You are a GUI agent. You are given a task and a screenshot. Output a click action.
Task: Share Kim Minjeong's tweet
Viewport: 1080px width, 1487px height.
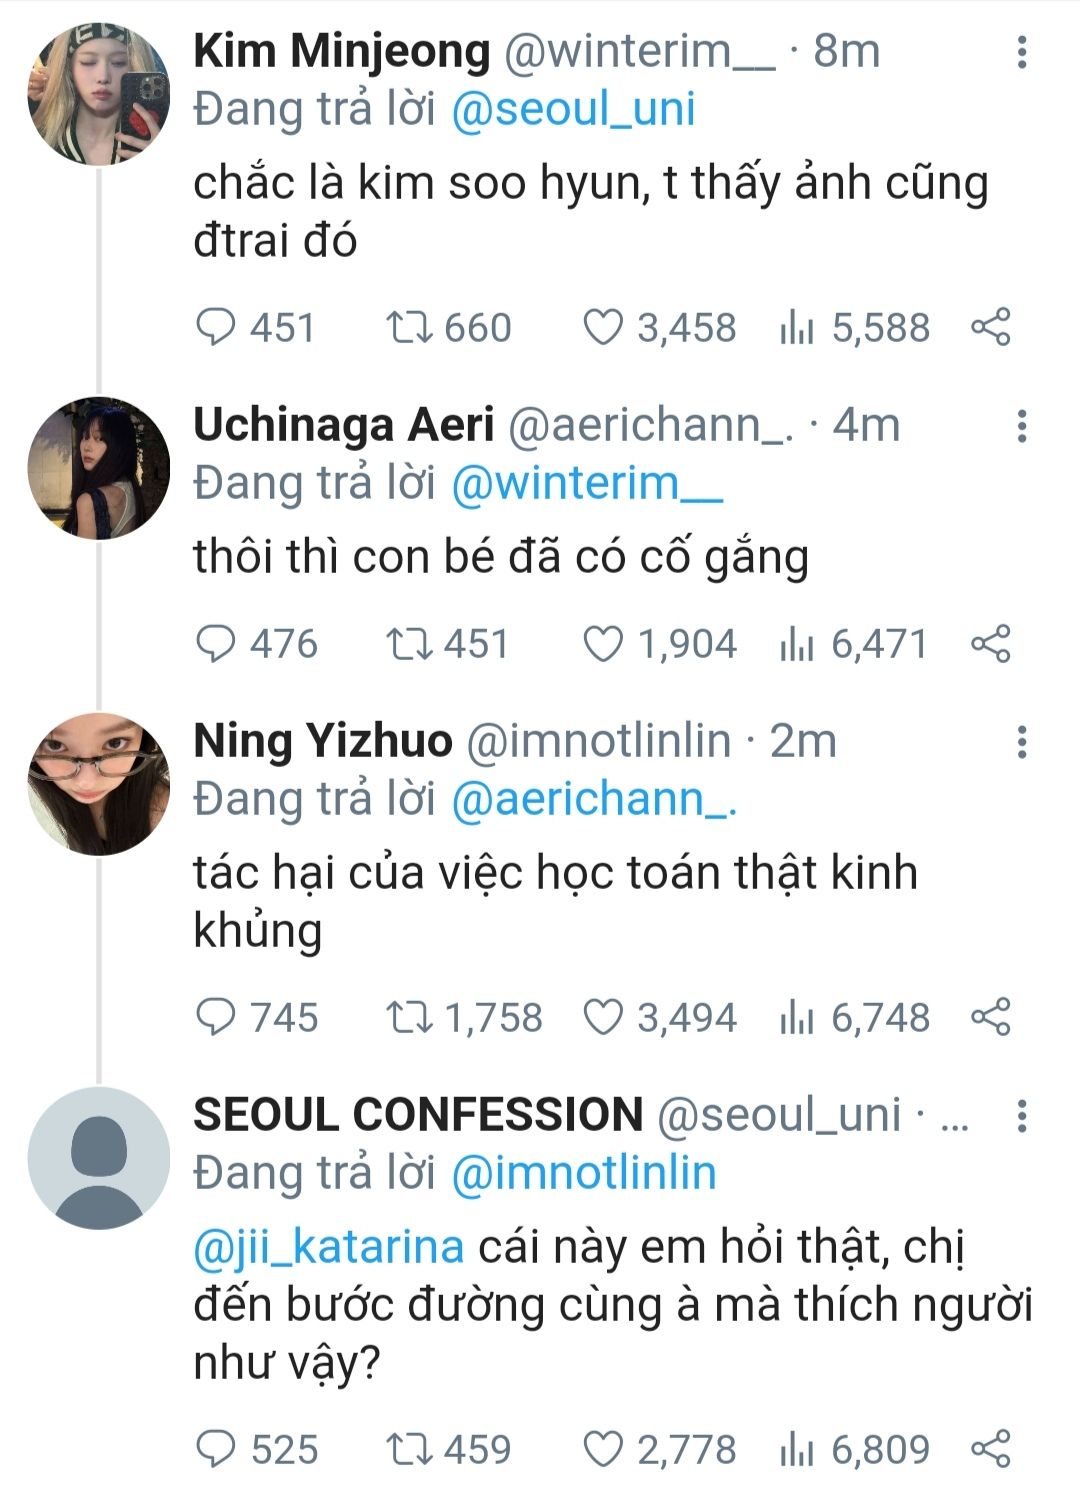coord(991,328)
